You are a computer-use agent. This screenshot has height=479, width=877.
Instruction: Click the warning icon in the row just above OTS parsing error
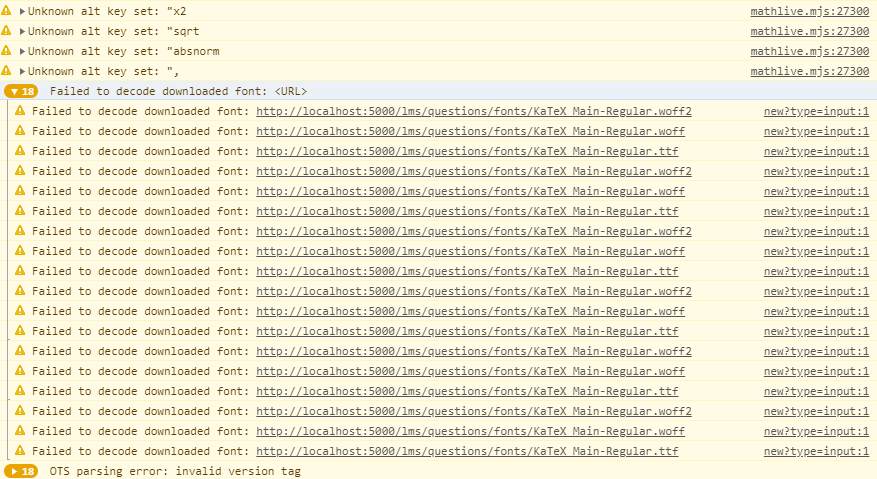(20, 450)
